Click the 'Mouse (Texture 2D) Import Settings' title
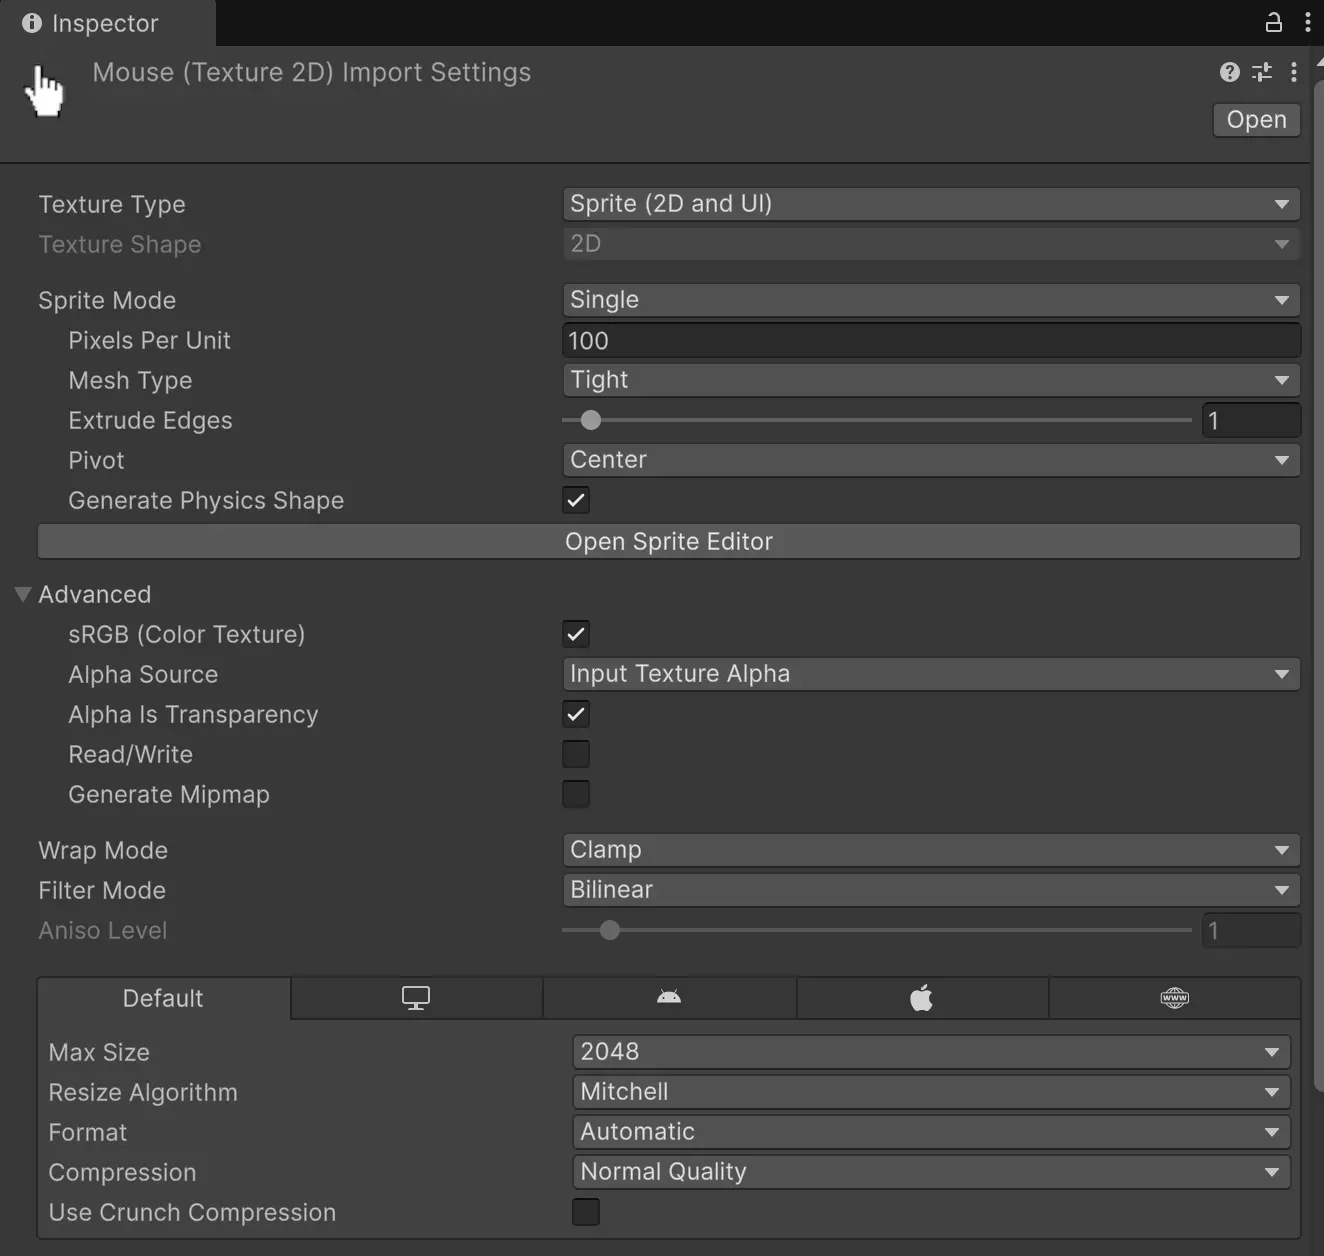 [x=312, y=73]
